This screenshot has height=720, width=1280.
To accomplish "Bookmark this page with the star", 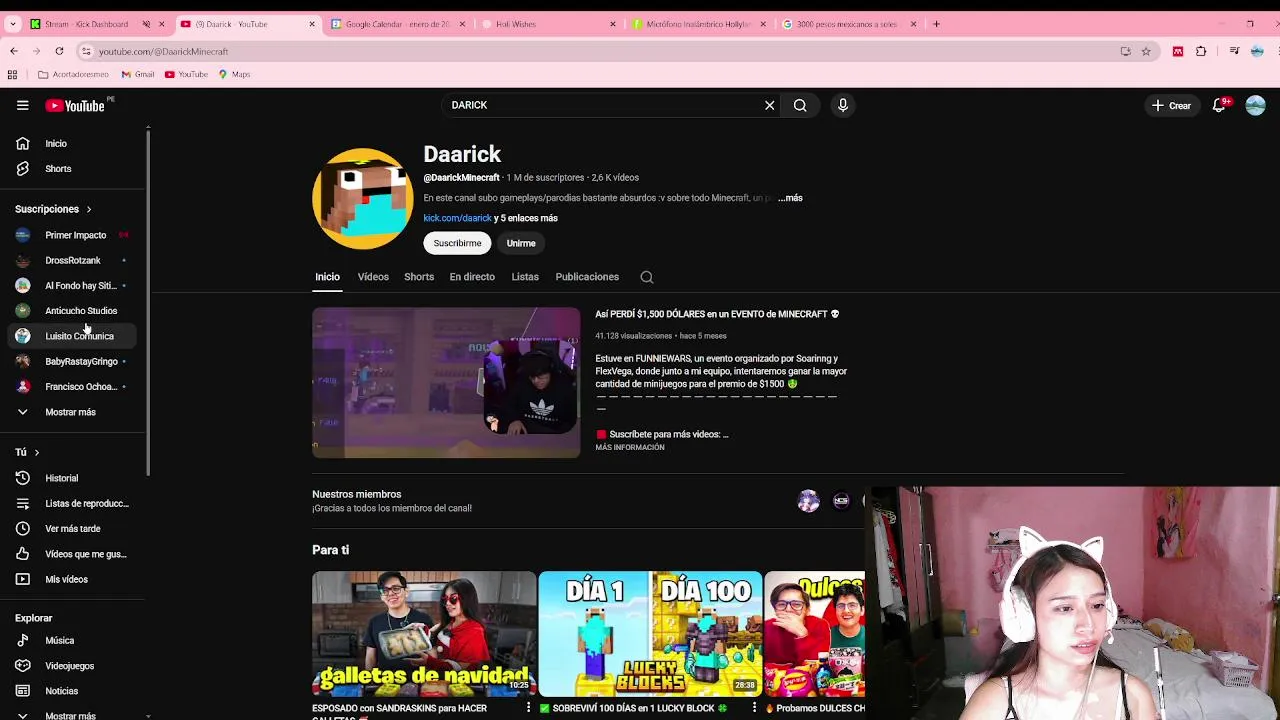I will (1146, 51).
